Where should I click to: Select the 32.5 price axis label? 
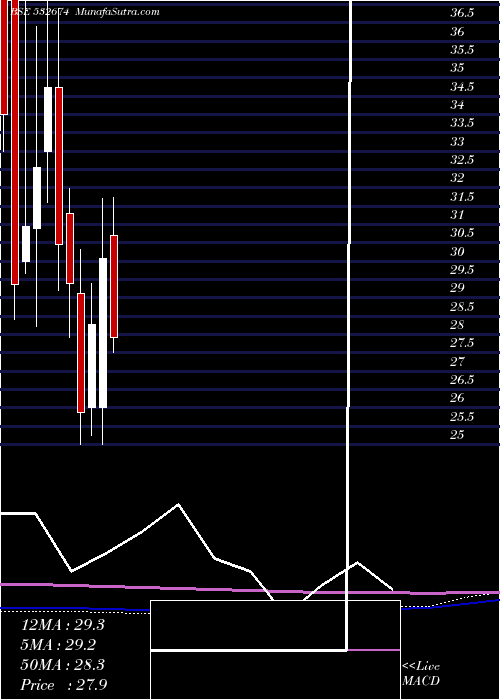(x=462, y=160)
